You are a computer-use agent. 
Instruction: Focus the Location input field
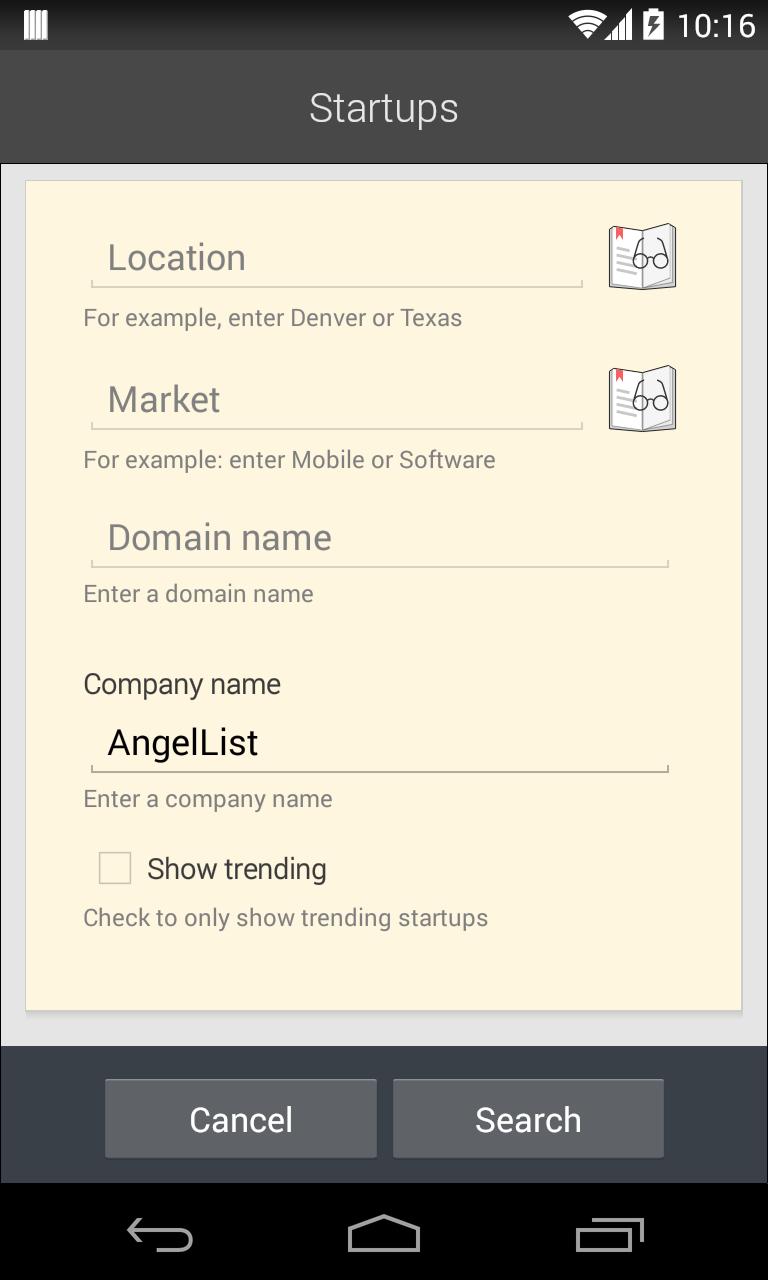click(336, 258)
